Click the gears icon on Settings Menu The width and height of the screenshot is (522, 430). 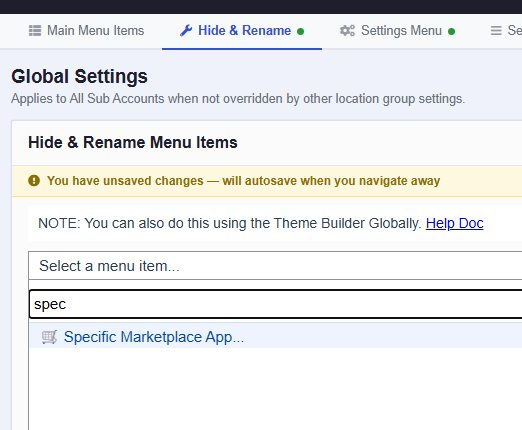tap(347, 31)
